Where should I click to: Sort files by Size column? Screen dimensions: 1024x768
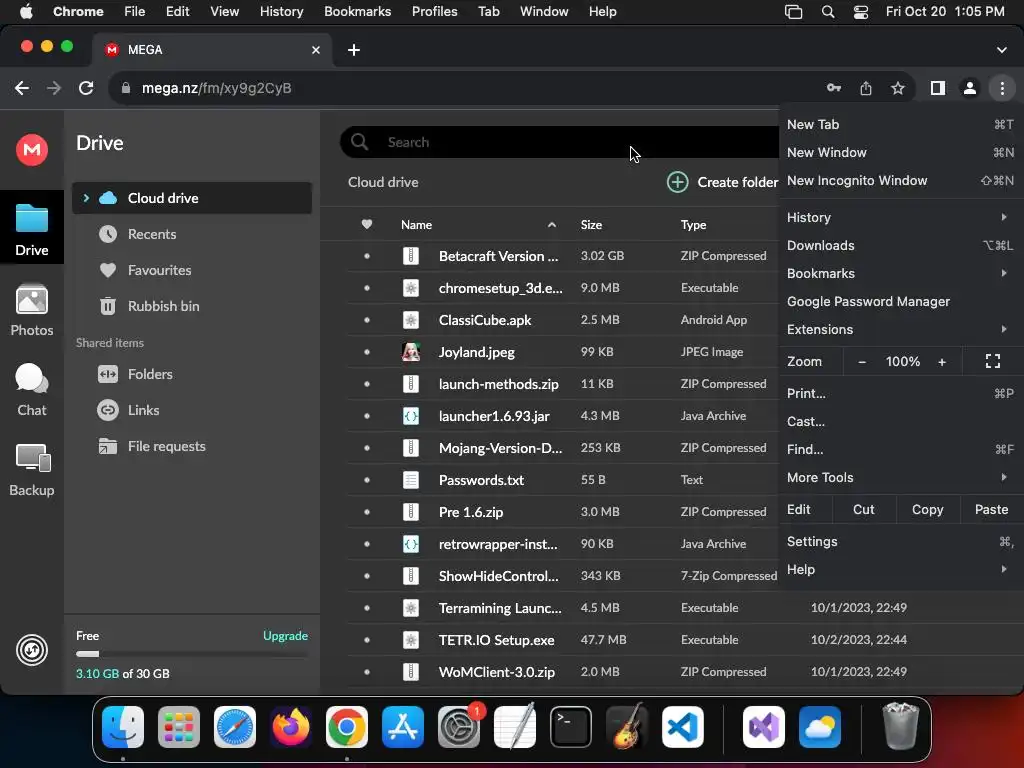coord(591,225)
